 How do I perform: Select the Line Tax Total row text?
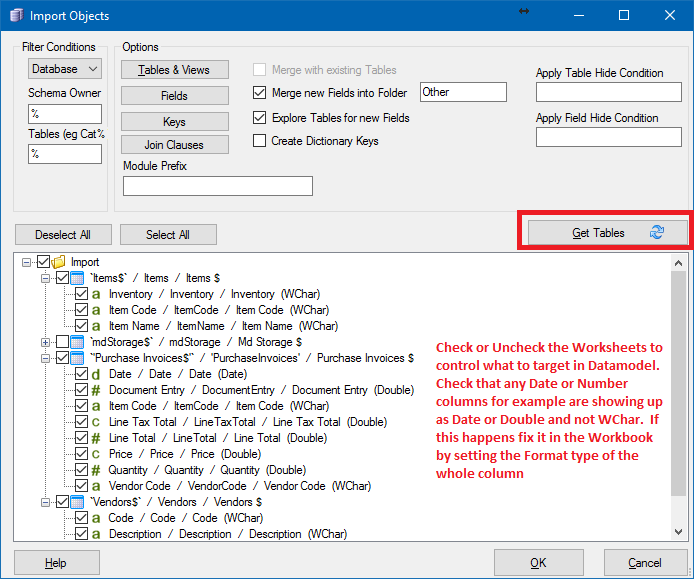coord(248,422)
